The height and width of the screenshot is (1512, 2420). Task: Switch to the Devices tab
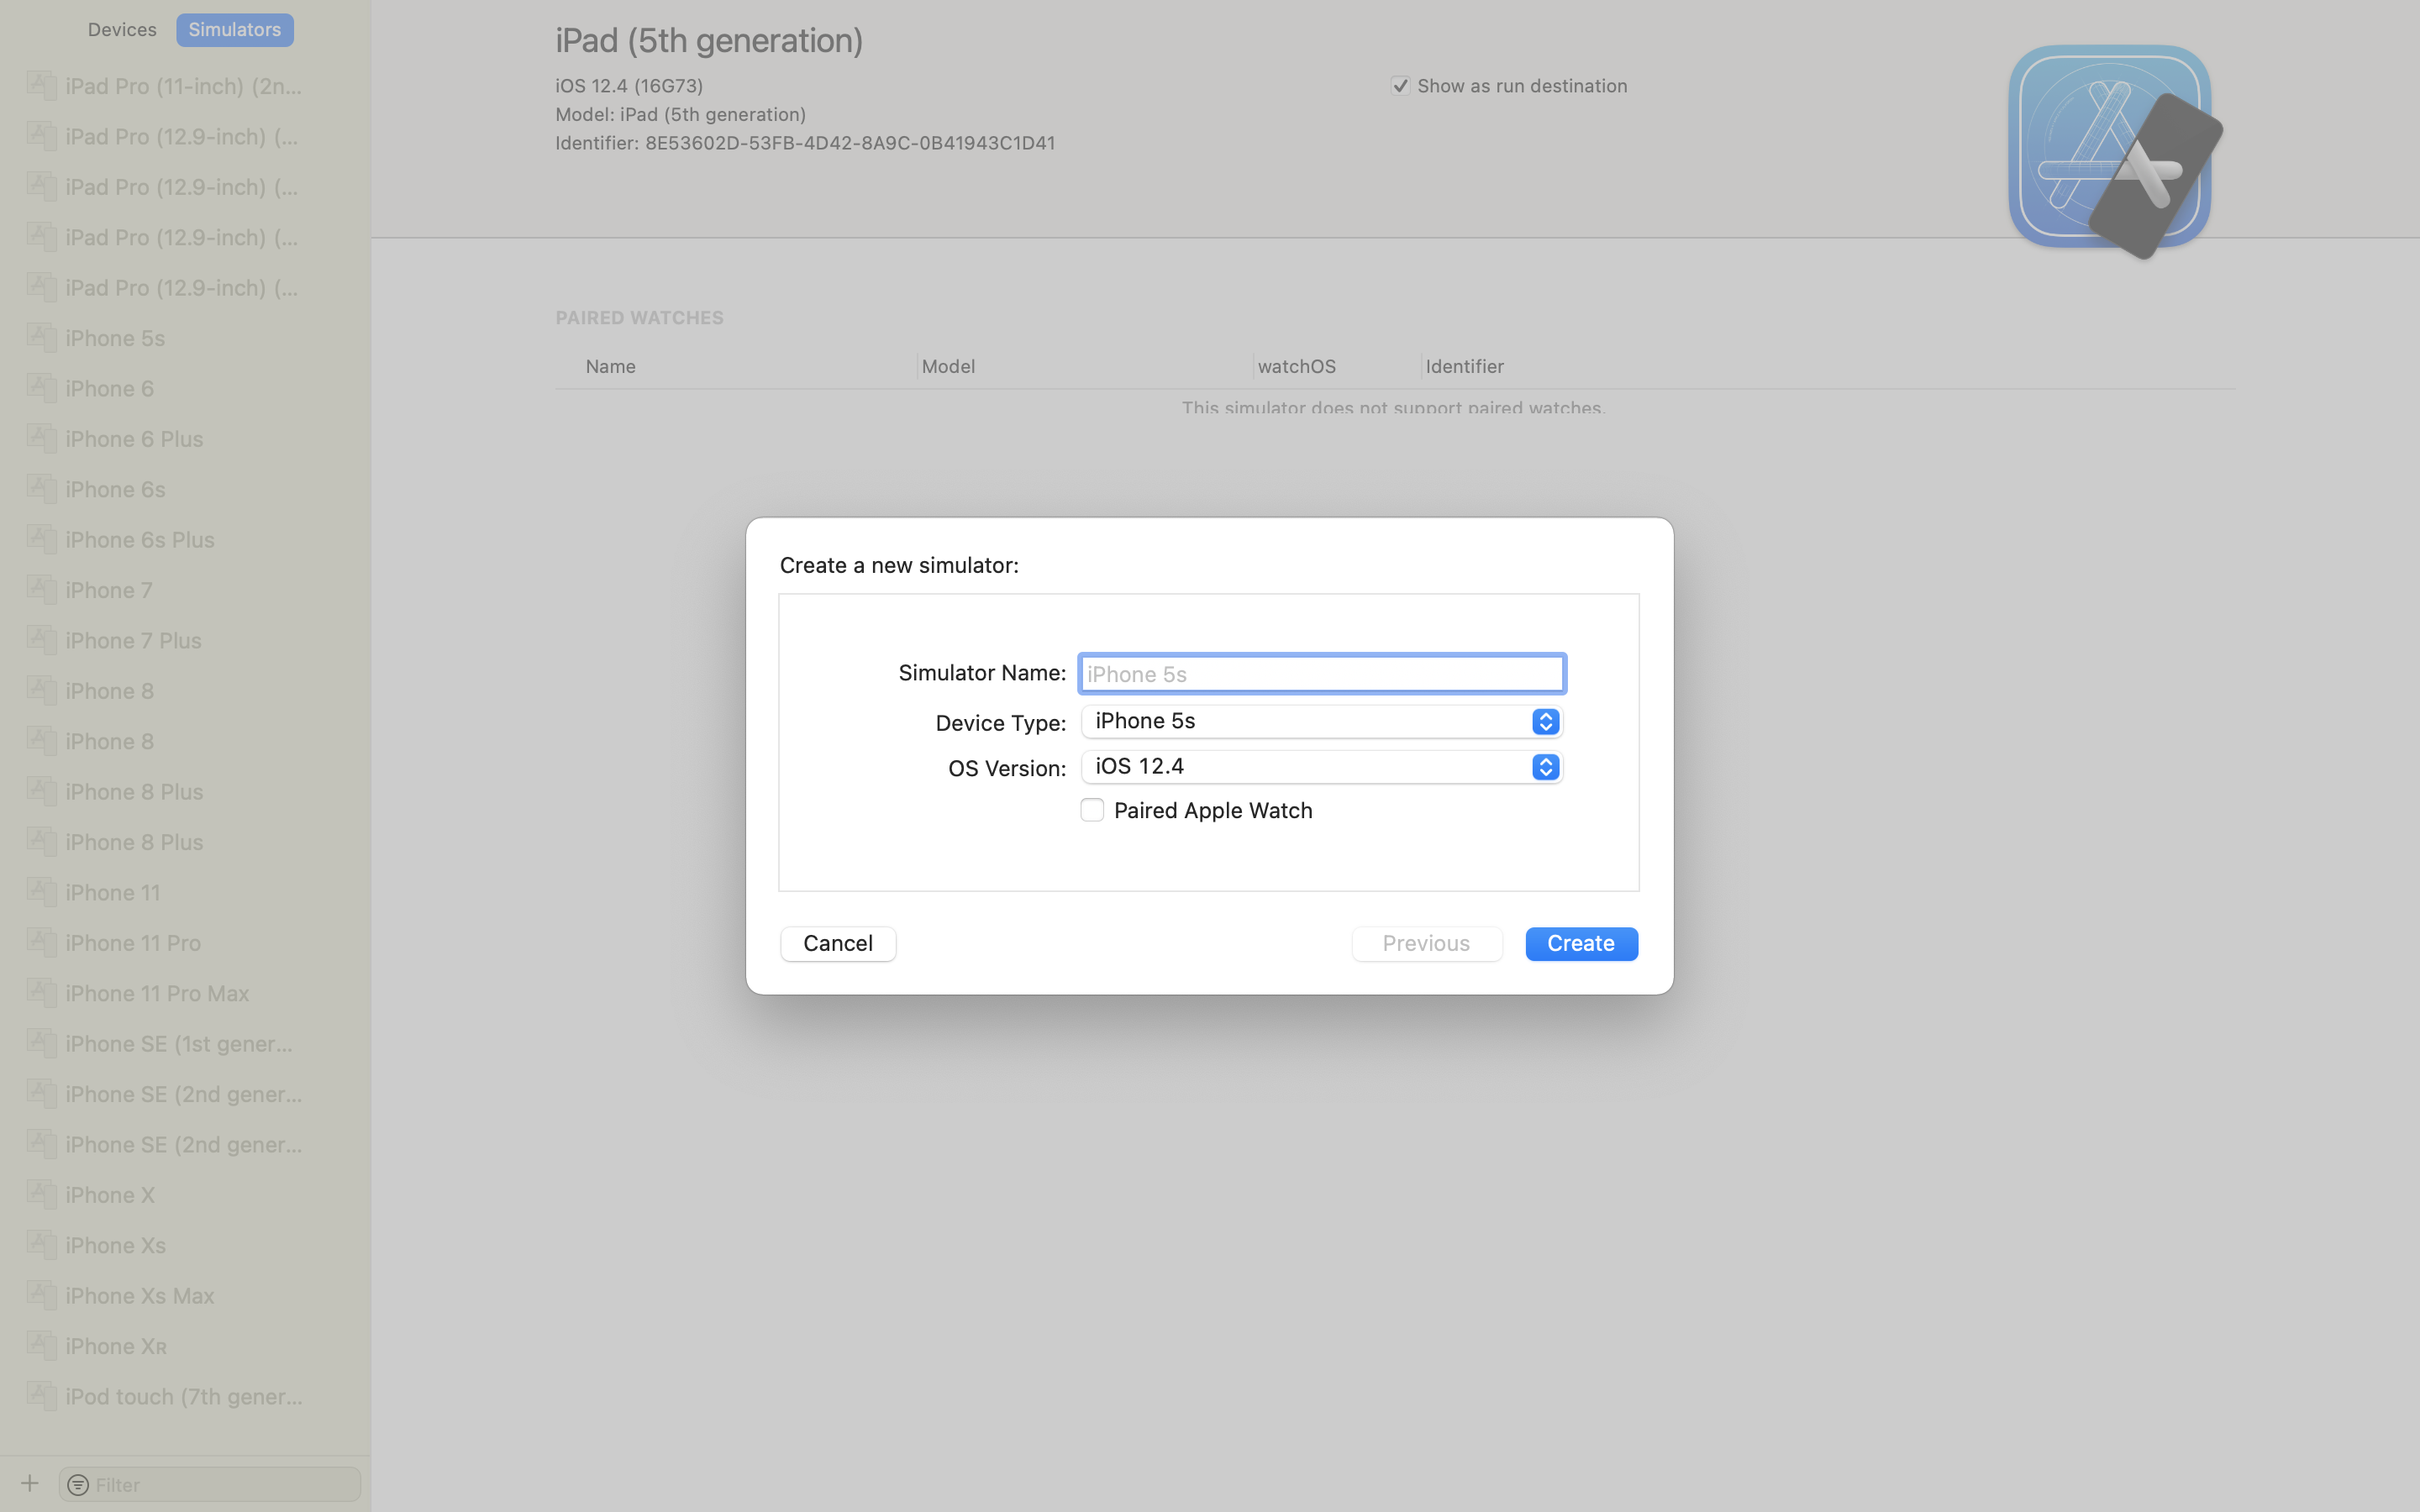pos(122,29)
